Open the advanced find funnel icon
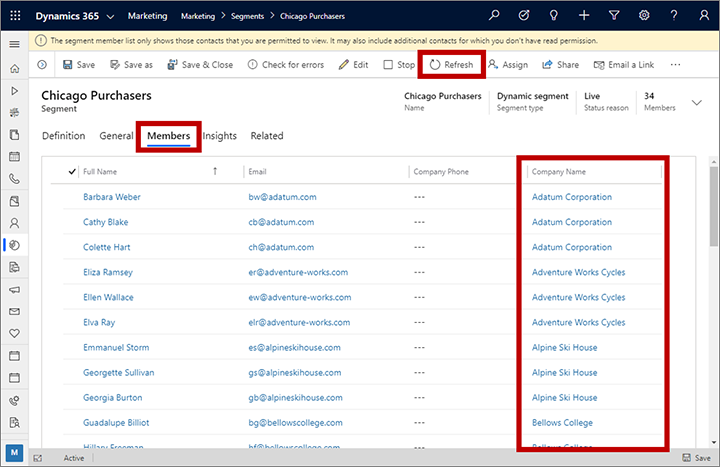The width and height of the screenshot is (720, 467). pos(614,16)
